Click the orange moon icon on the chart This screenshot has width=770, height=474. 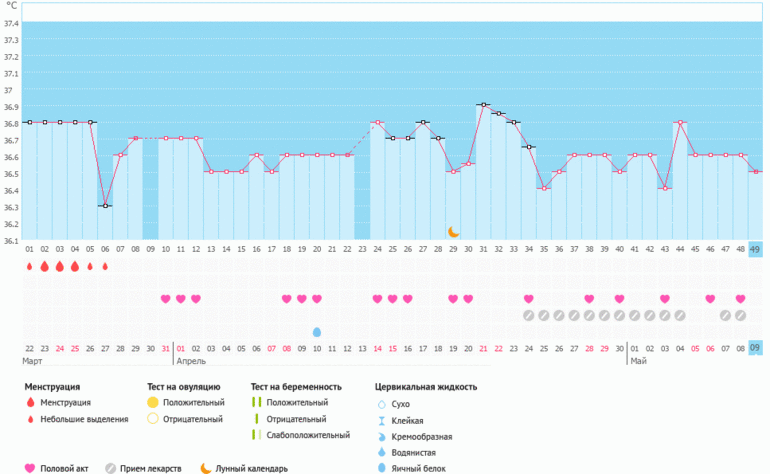pyautogui.click(x=453, y=231)
